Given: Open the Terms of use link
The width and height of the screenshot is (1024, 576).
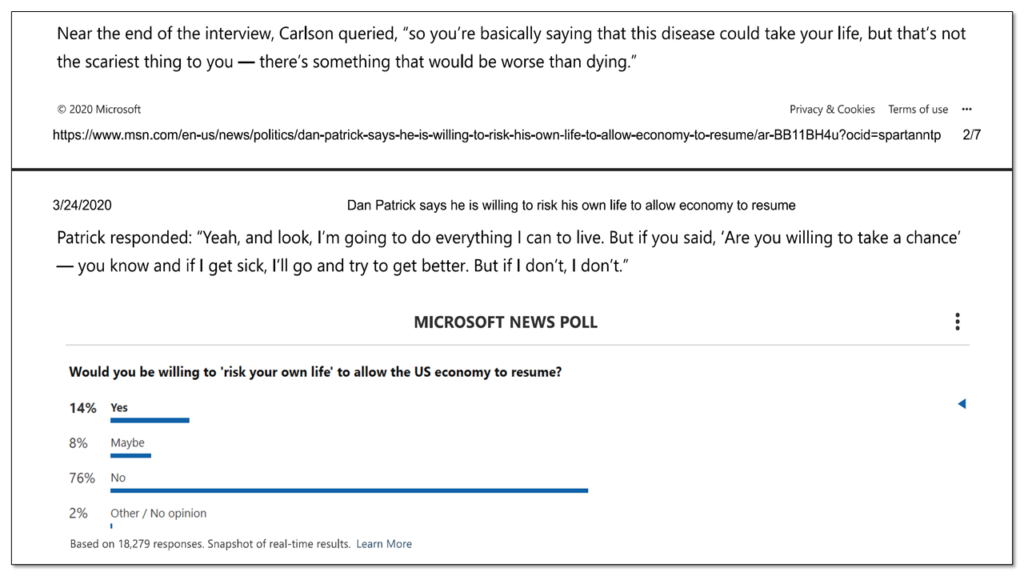Looking at the screenshot, I should [918, 109].
